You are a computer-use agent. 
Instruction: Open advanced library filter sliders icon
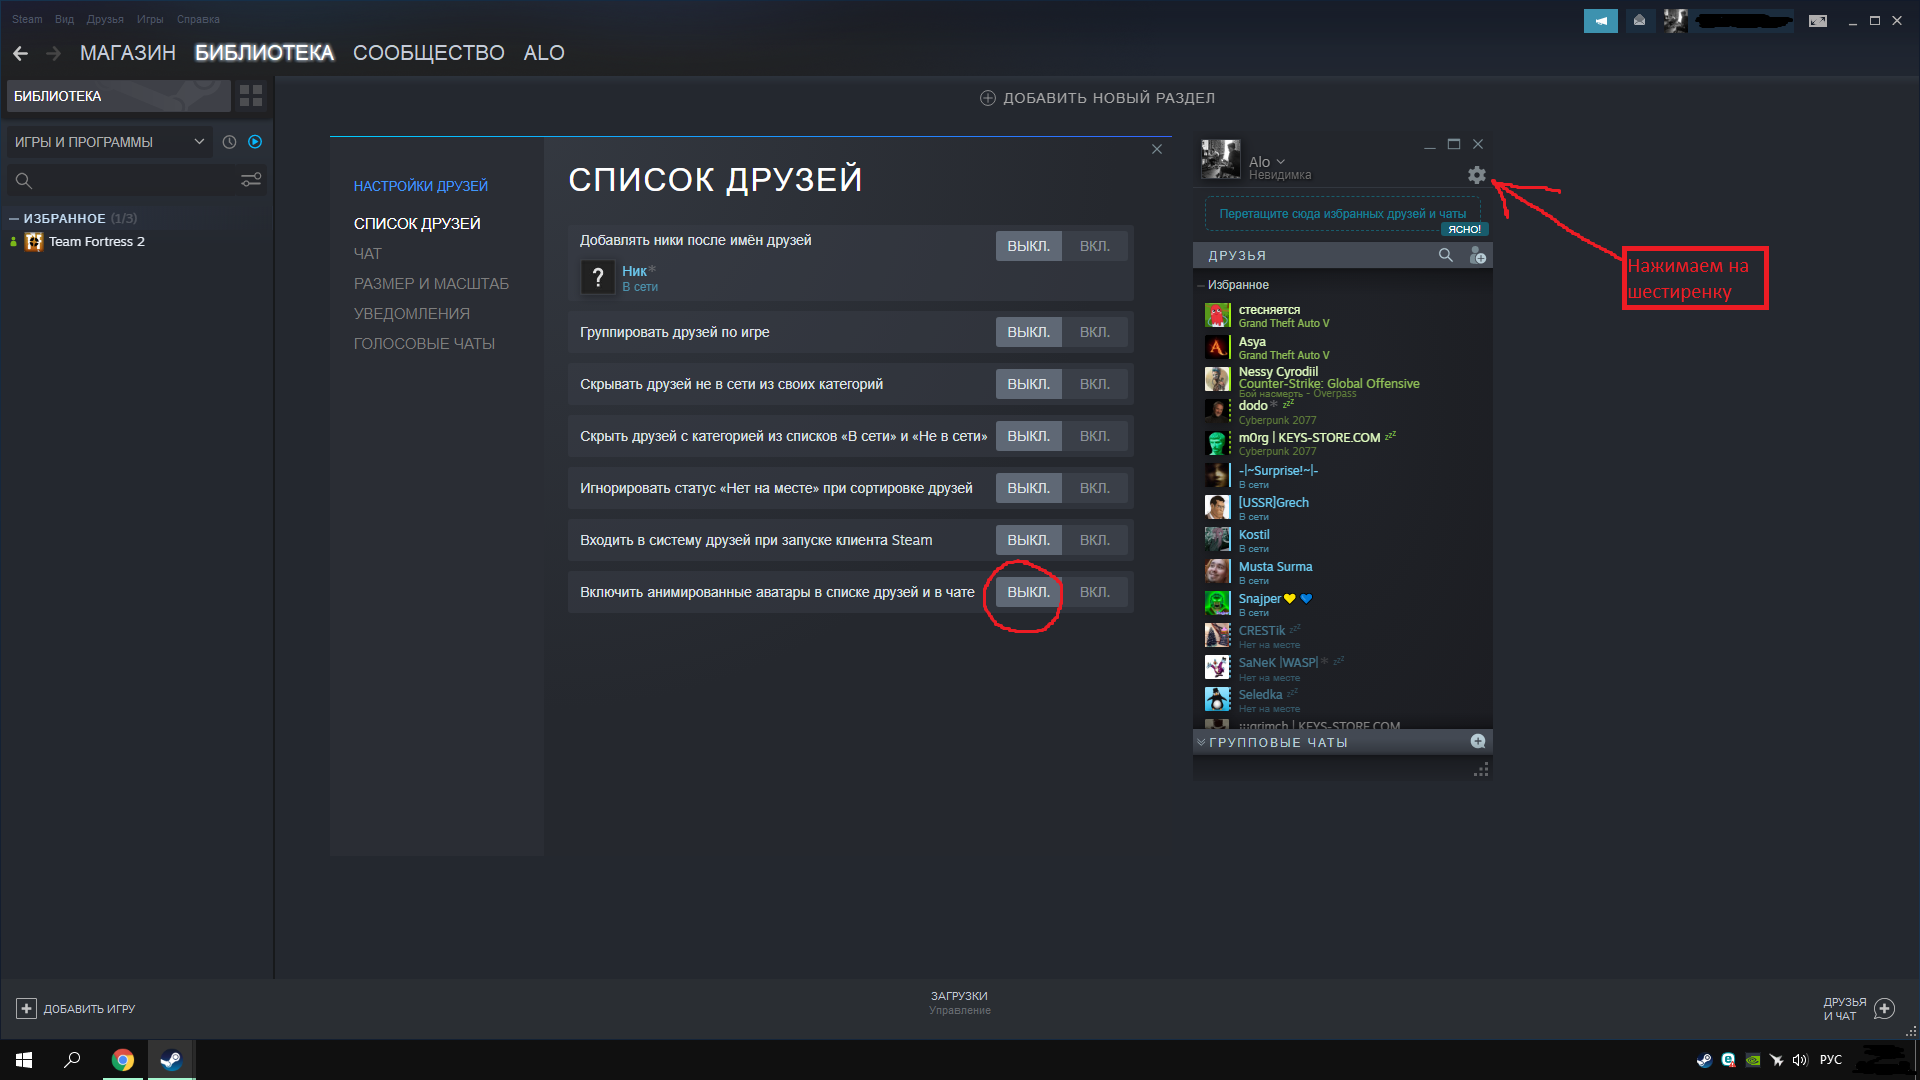tap(251, 180)
